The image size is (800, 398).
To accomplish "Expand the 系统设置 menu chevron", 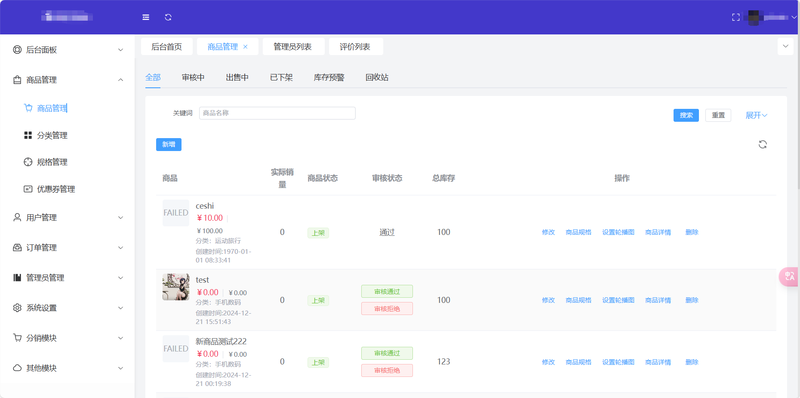I will pyautogui.click(x=120, y=308).
